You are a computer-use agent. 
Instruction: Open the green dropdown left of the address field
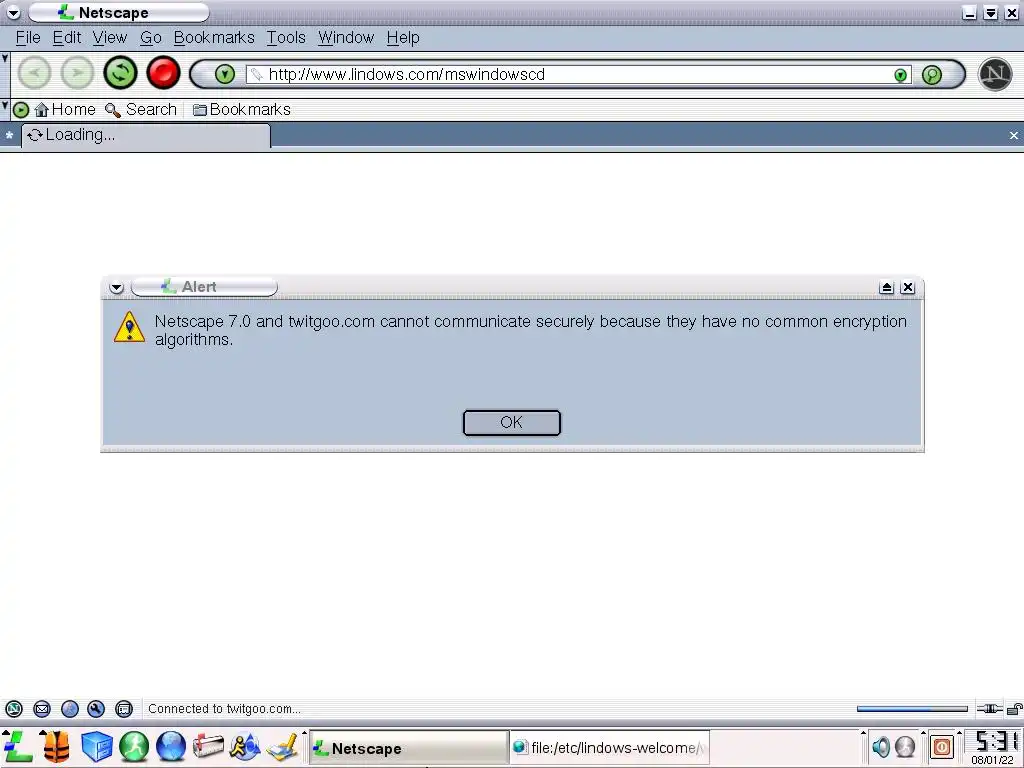coord(224,74)
